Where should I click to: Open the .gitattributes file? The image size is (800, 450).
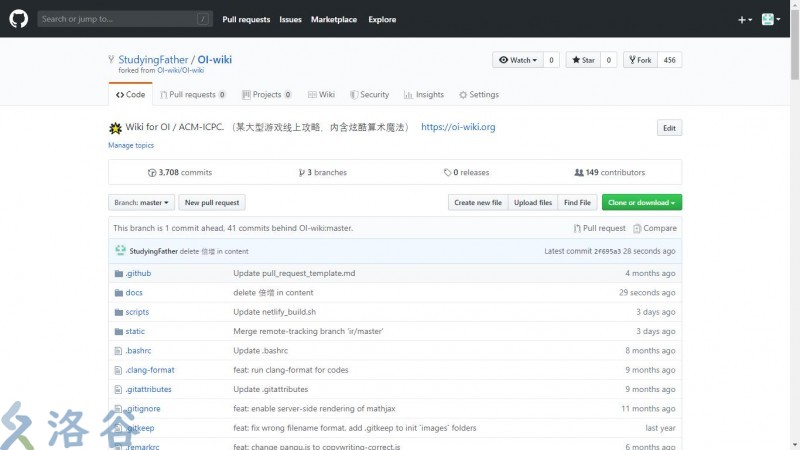148,389
